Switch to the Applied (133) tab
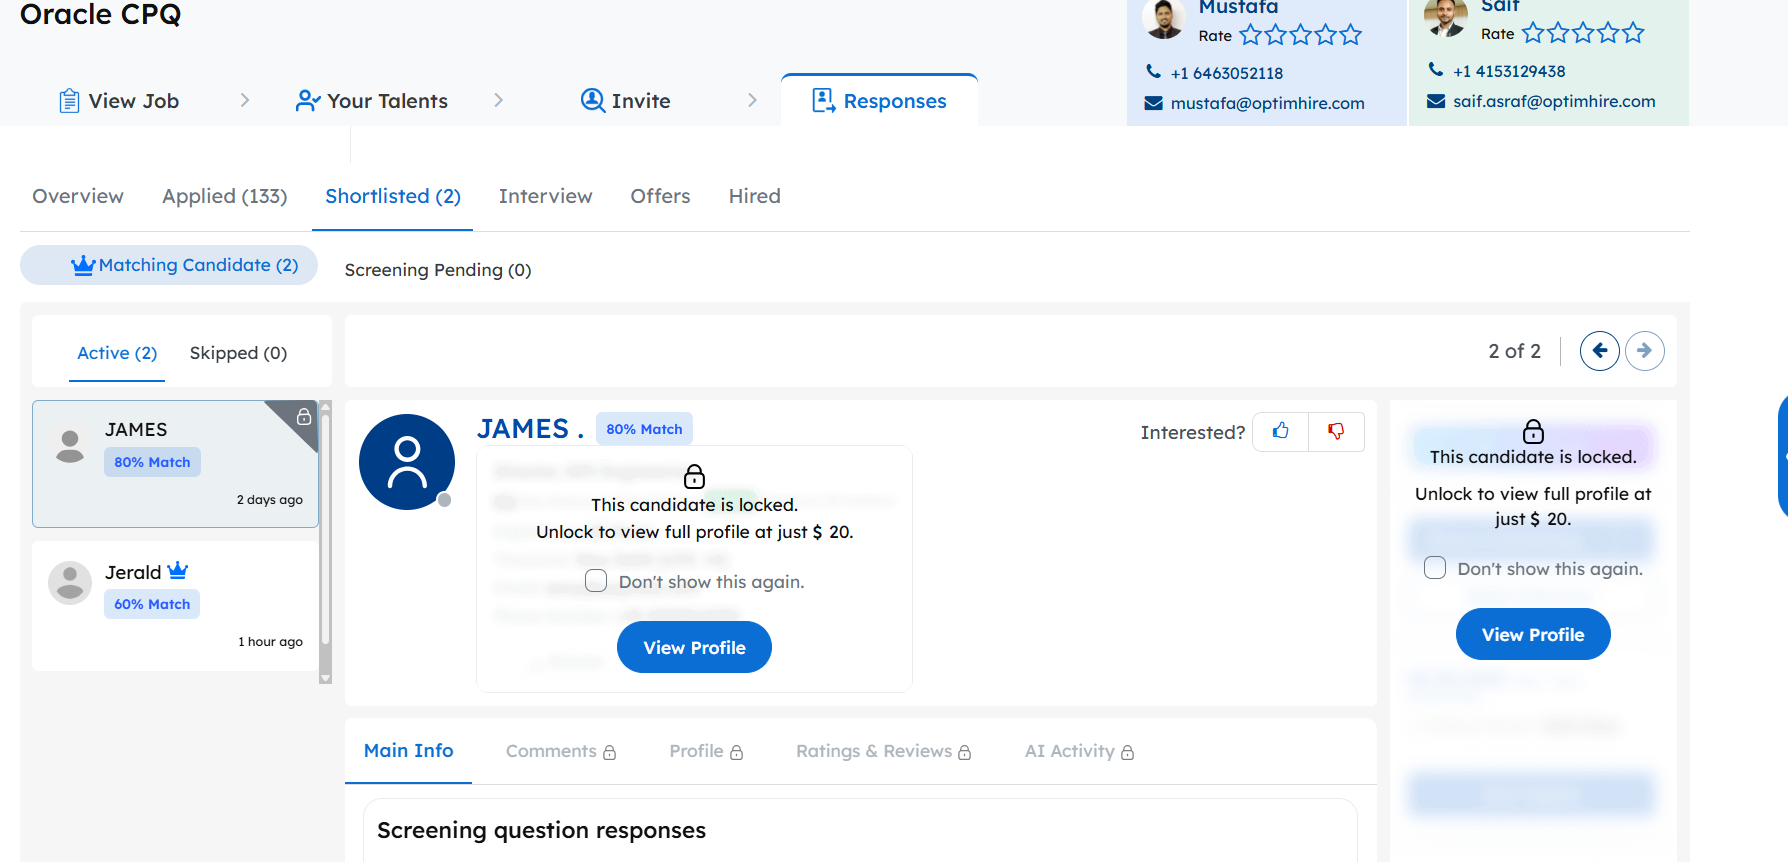 point(224,196)
